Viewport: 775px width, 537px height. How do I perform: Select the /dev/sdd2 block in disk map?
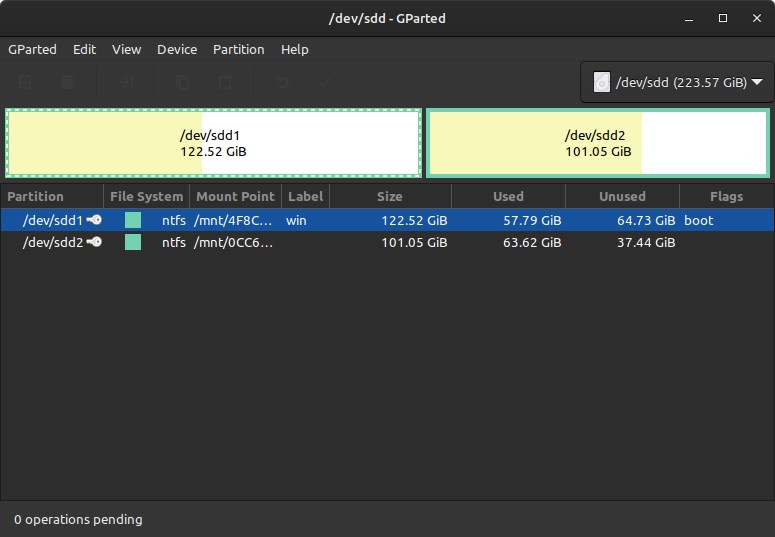tap(598, 143)
